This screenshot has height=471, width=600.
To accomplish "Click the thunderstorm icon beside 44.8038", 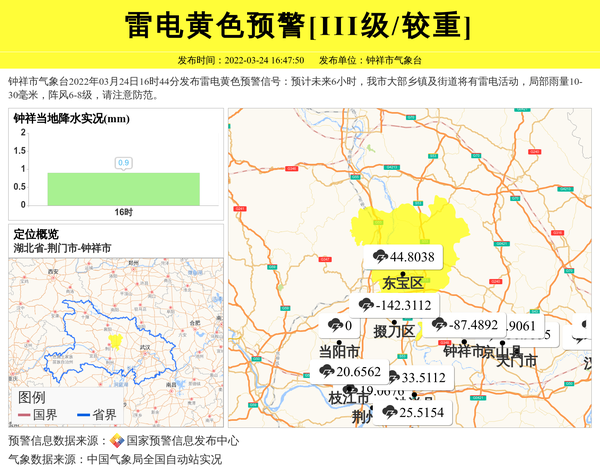I will click(x=380, y=257).
